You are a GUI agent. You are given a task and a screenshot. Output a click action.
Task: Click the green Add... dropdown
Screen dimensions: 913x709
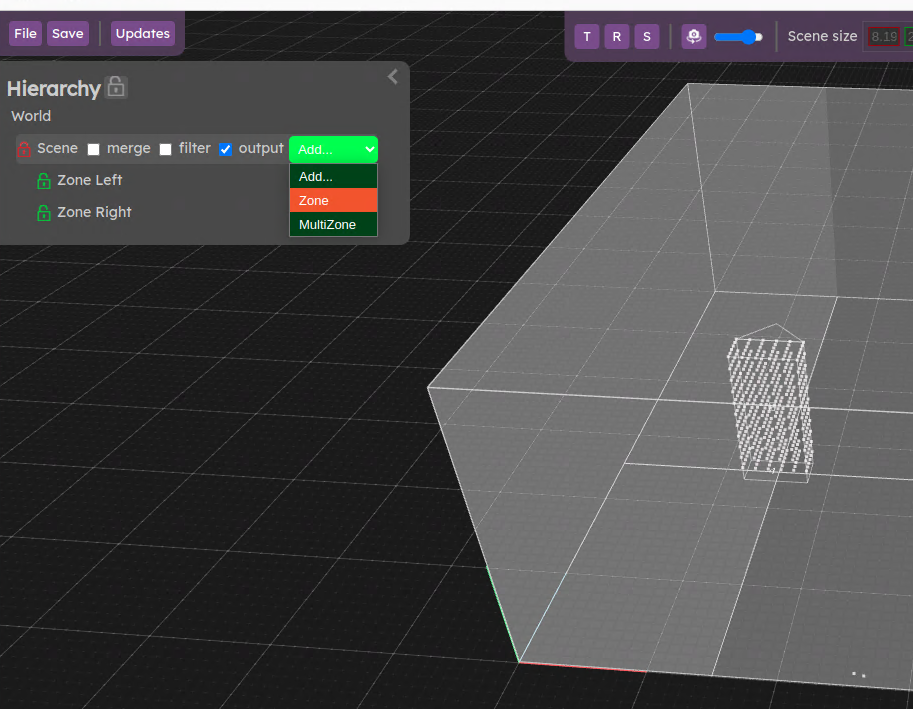click(333, 149)
